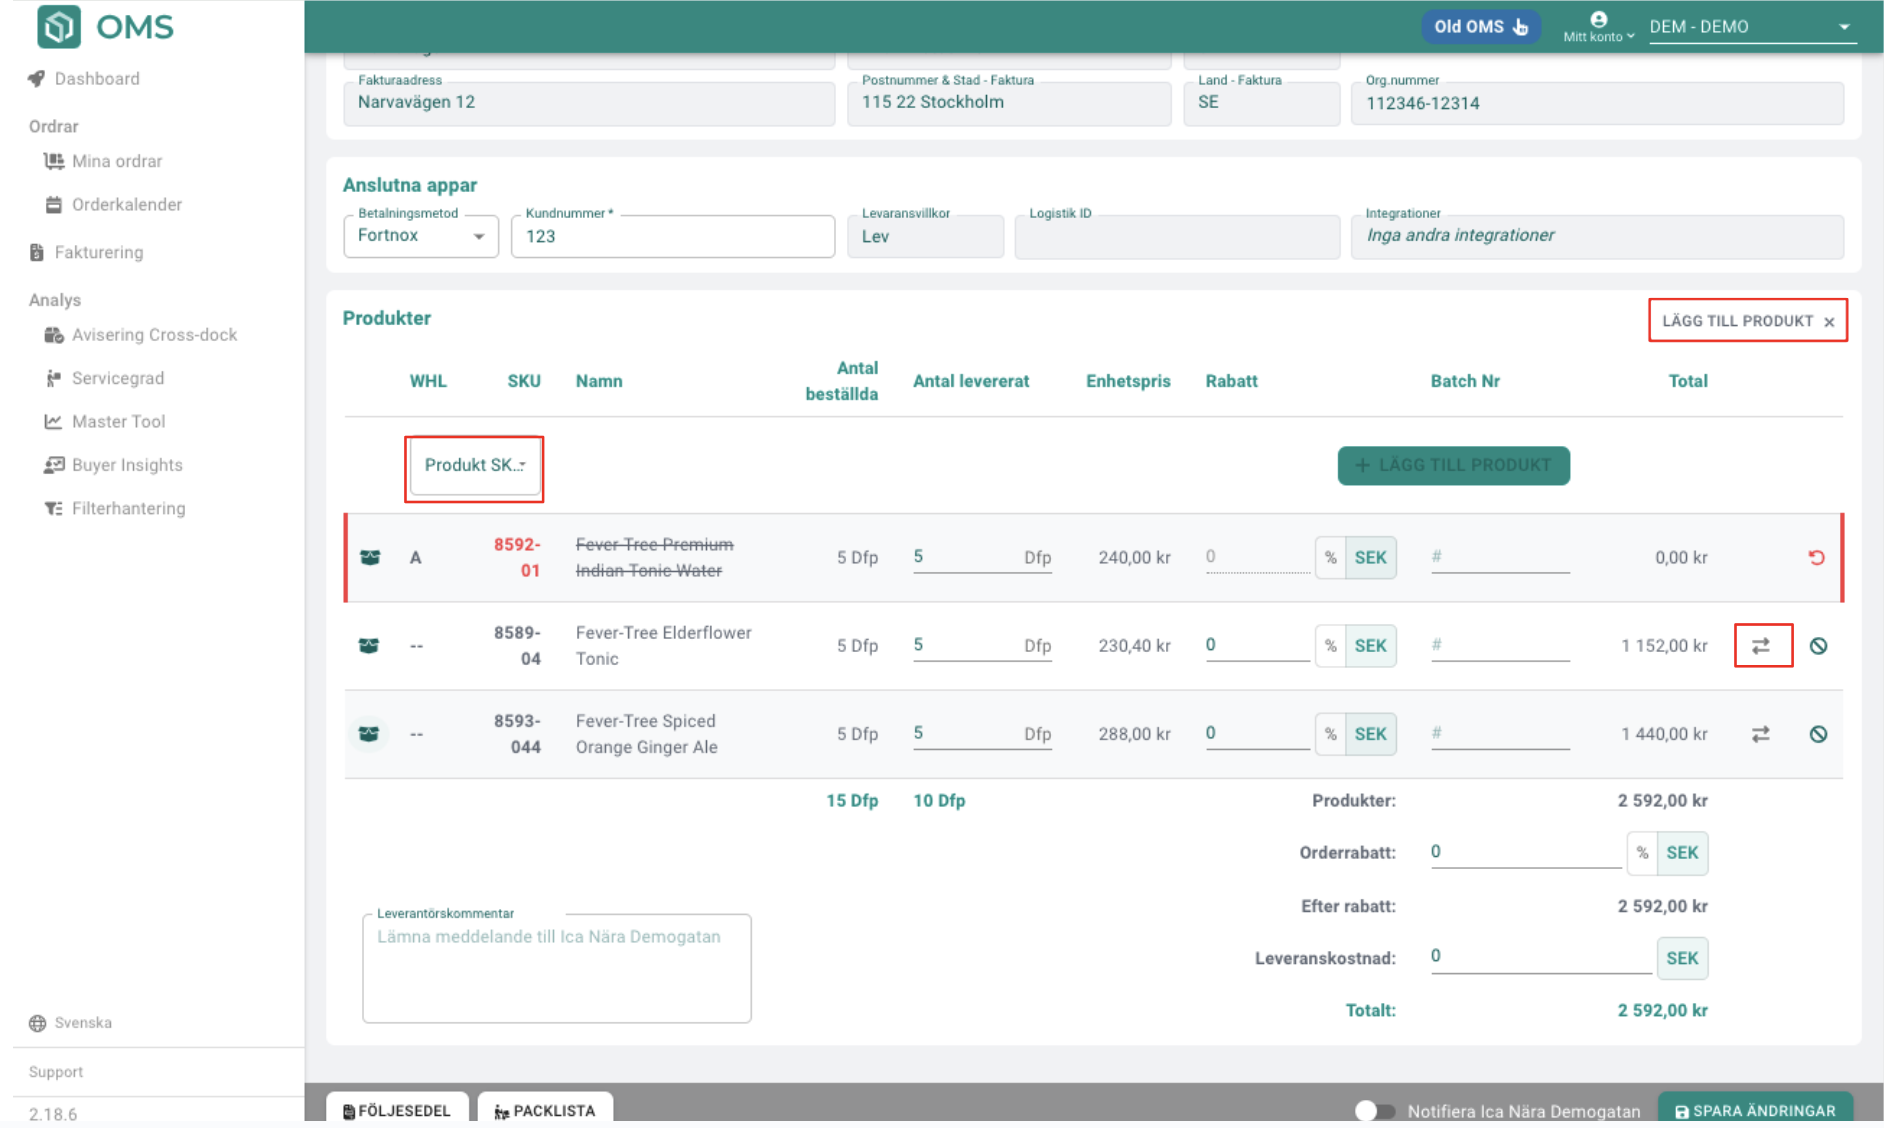The image size is (1884, 1128).
Task: Open Avisering Cross-dock page
Action: tap(154, 335)
